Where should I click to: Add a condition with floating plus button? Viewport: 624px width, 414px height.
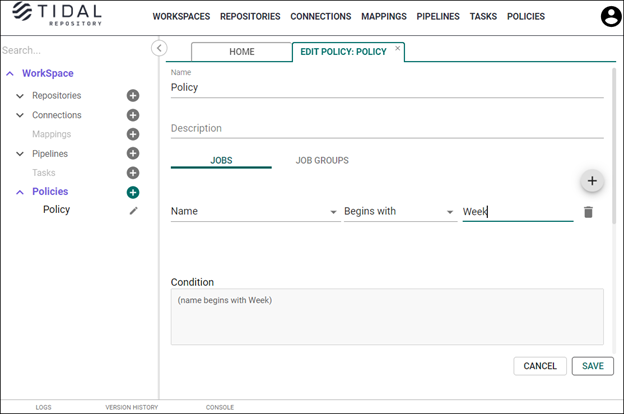click(592, 181)
